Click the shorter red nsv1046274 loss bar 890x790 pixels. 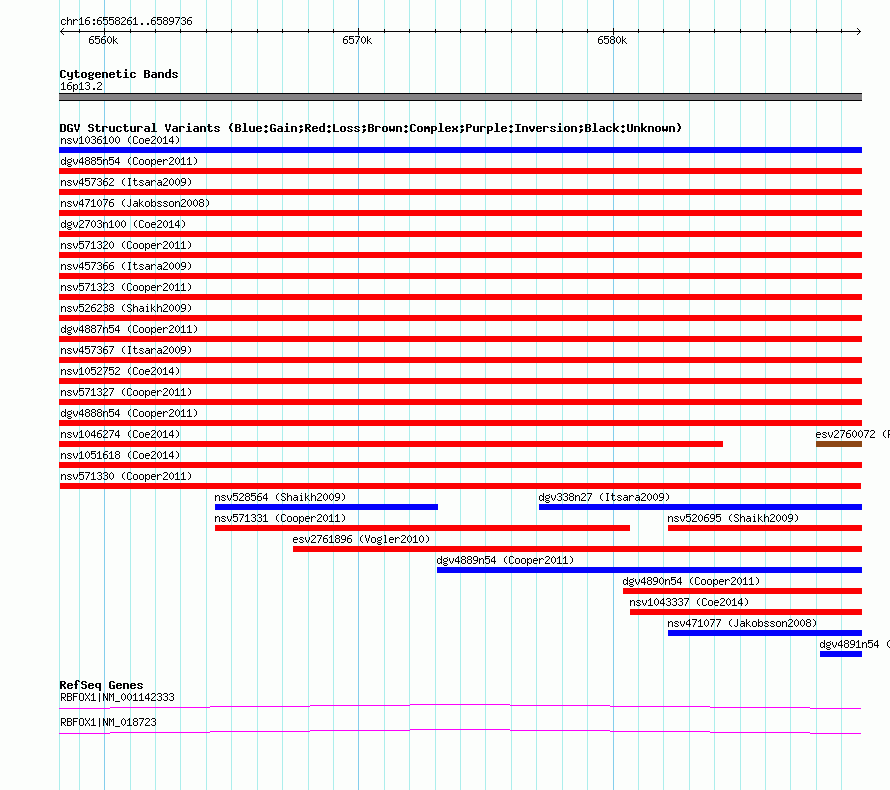point(391,444)
